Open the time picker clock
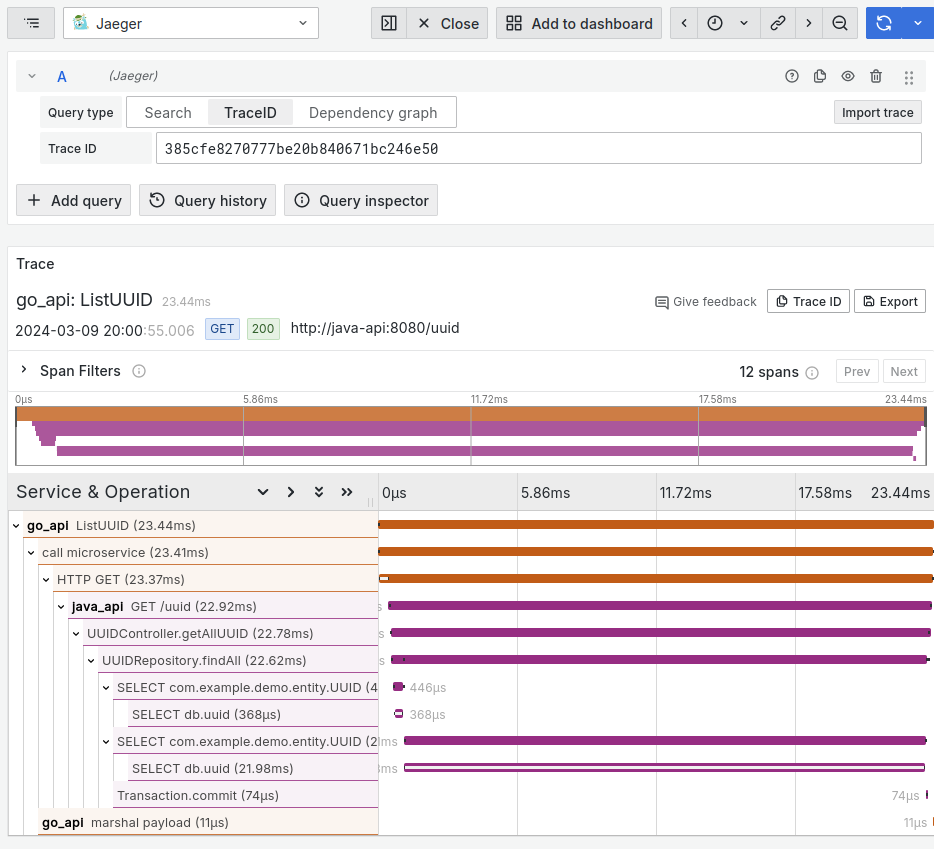 pos(715,23)
